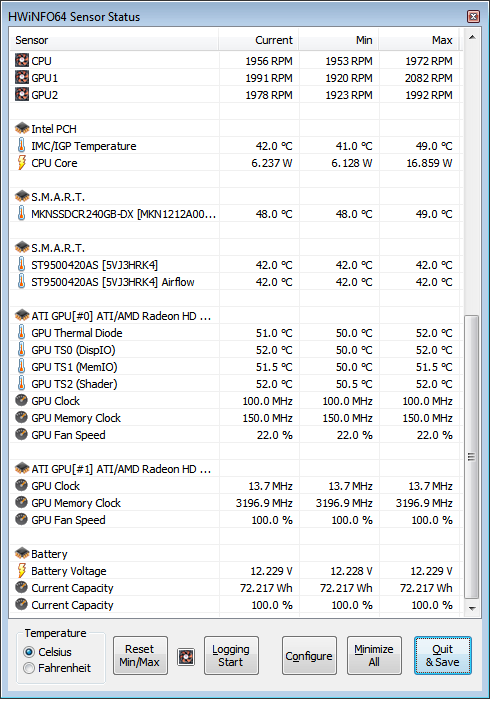The width and height of the screenshot is (491, 701).
Task: Open the Configure dialog
Action: click(x=309, y=655)
